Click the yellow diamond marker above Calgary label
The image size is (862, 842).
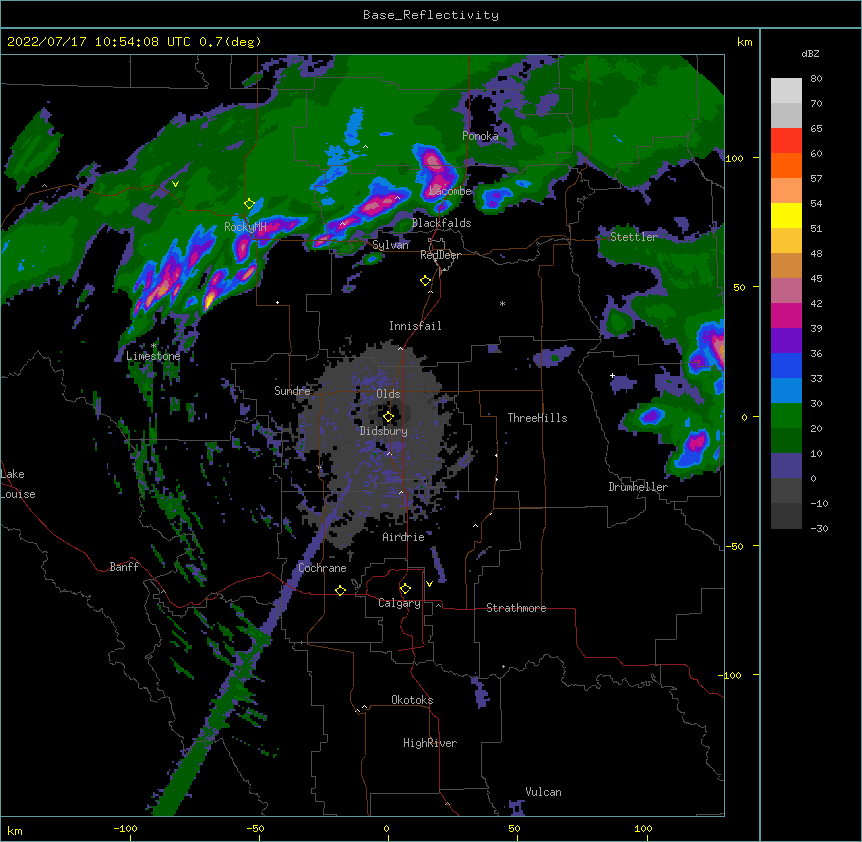click(405, 589)
